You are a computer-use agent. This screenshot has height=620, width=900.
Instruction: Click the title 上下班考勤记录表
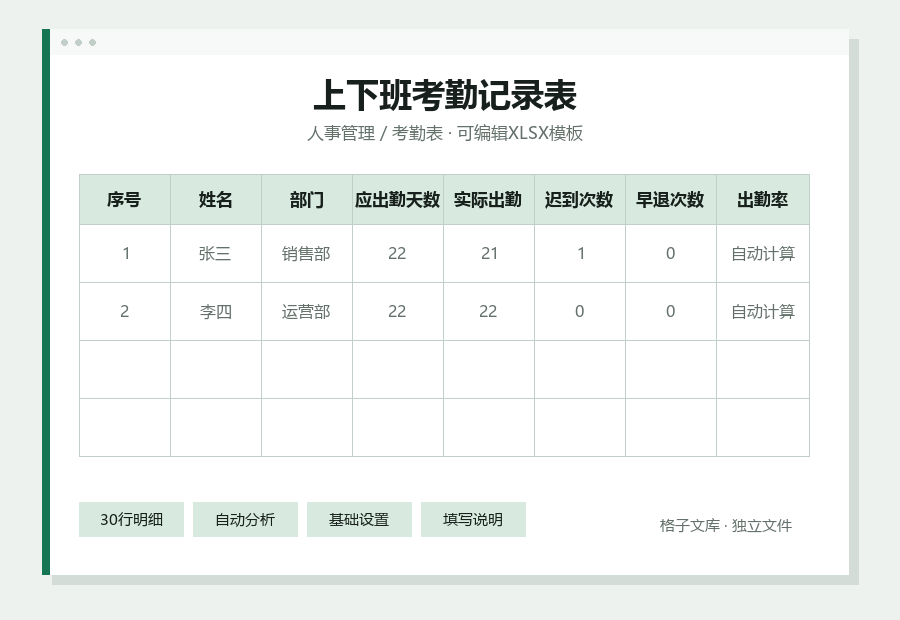coord(445,95)
